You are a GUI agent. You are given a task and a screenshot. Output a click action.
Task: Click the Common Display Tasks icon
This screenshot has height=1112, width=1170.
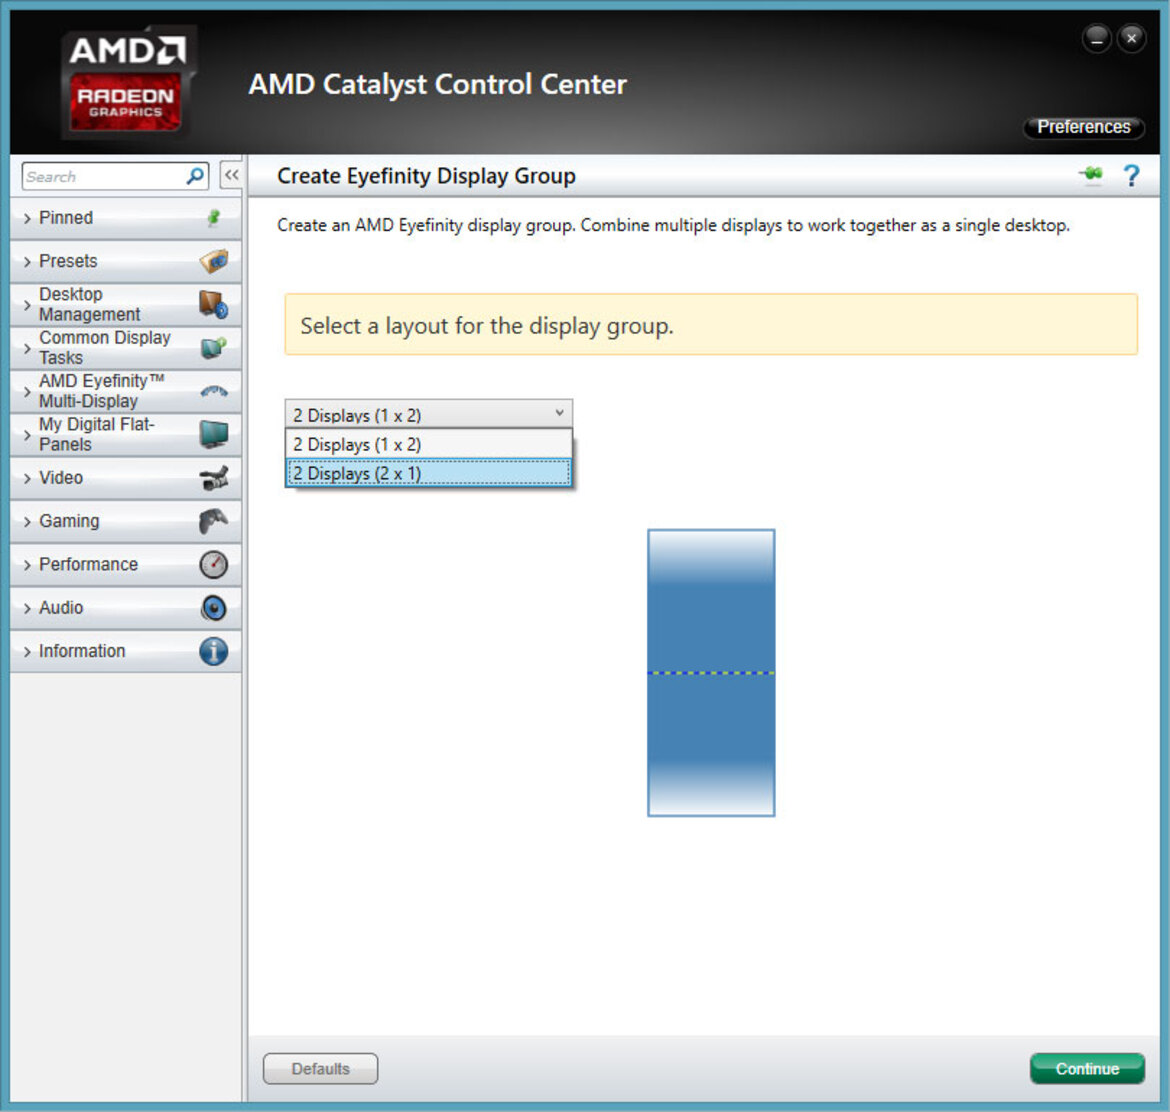click(x=214, y=348)
